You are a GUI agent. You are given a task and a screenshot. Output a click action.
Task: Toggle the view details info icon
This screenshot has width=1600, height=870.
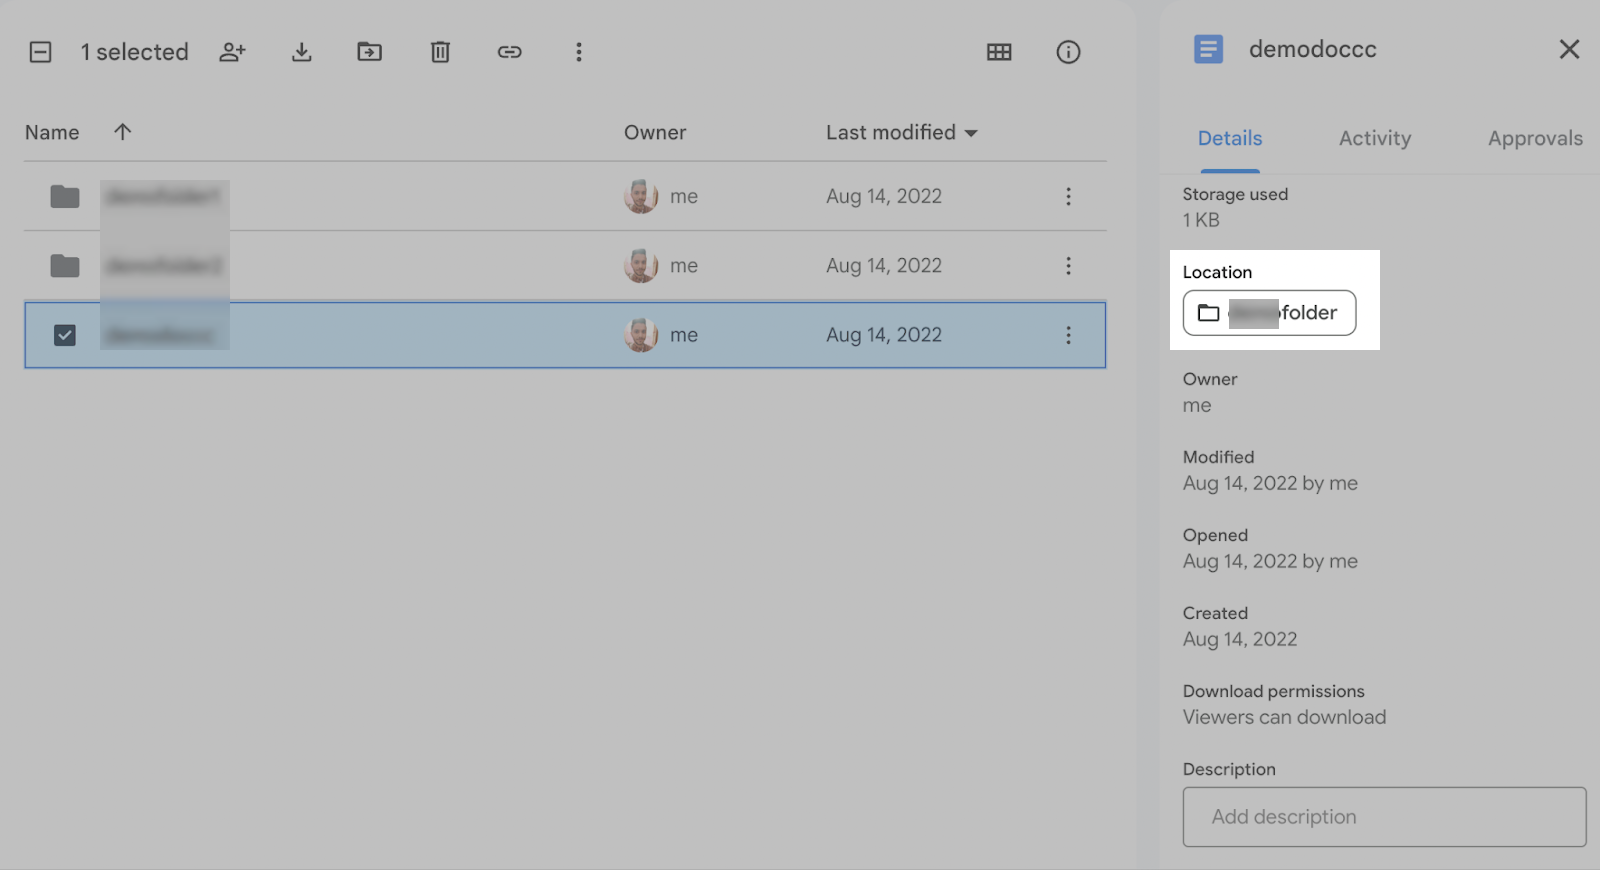click(1068, 52)
